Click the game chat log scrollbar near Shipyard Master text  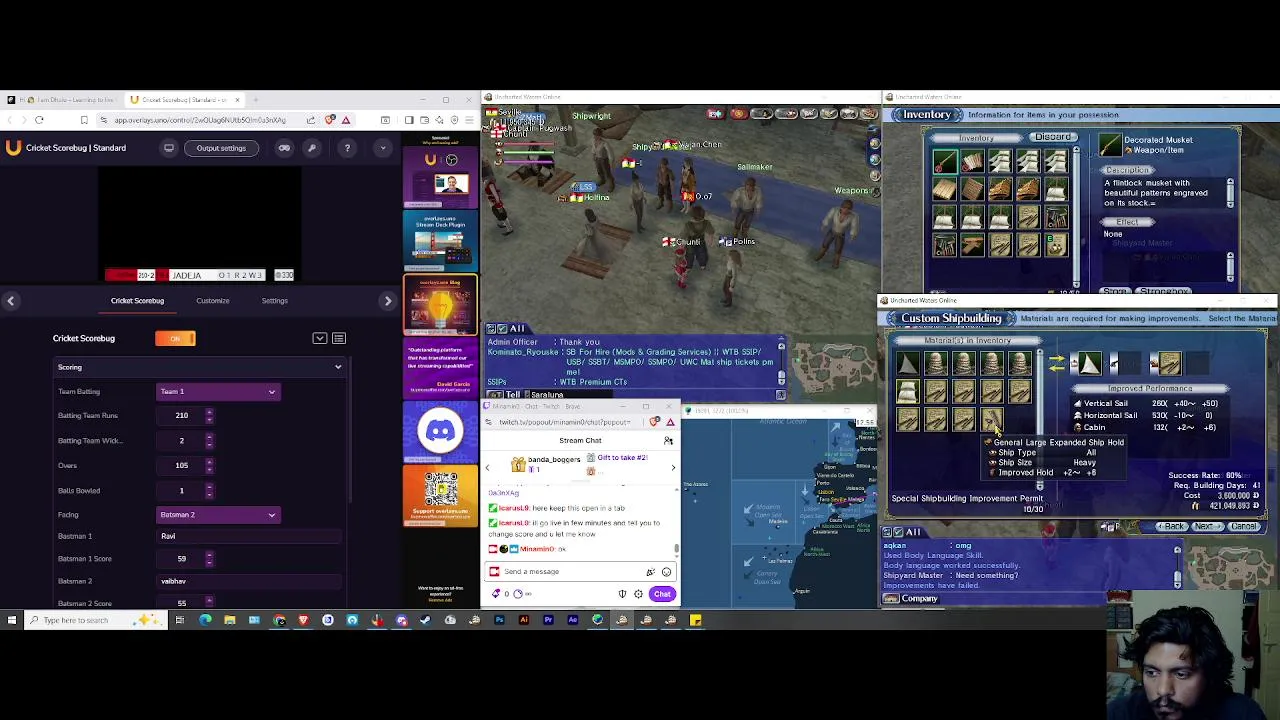(1177, 570)
